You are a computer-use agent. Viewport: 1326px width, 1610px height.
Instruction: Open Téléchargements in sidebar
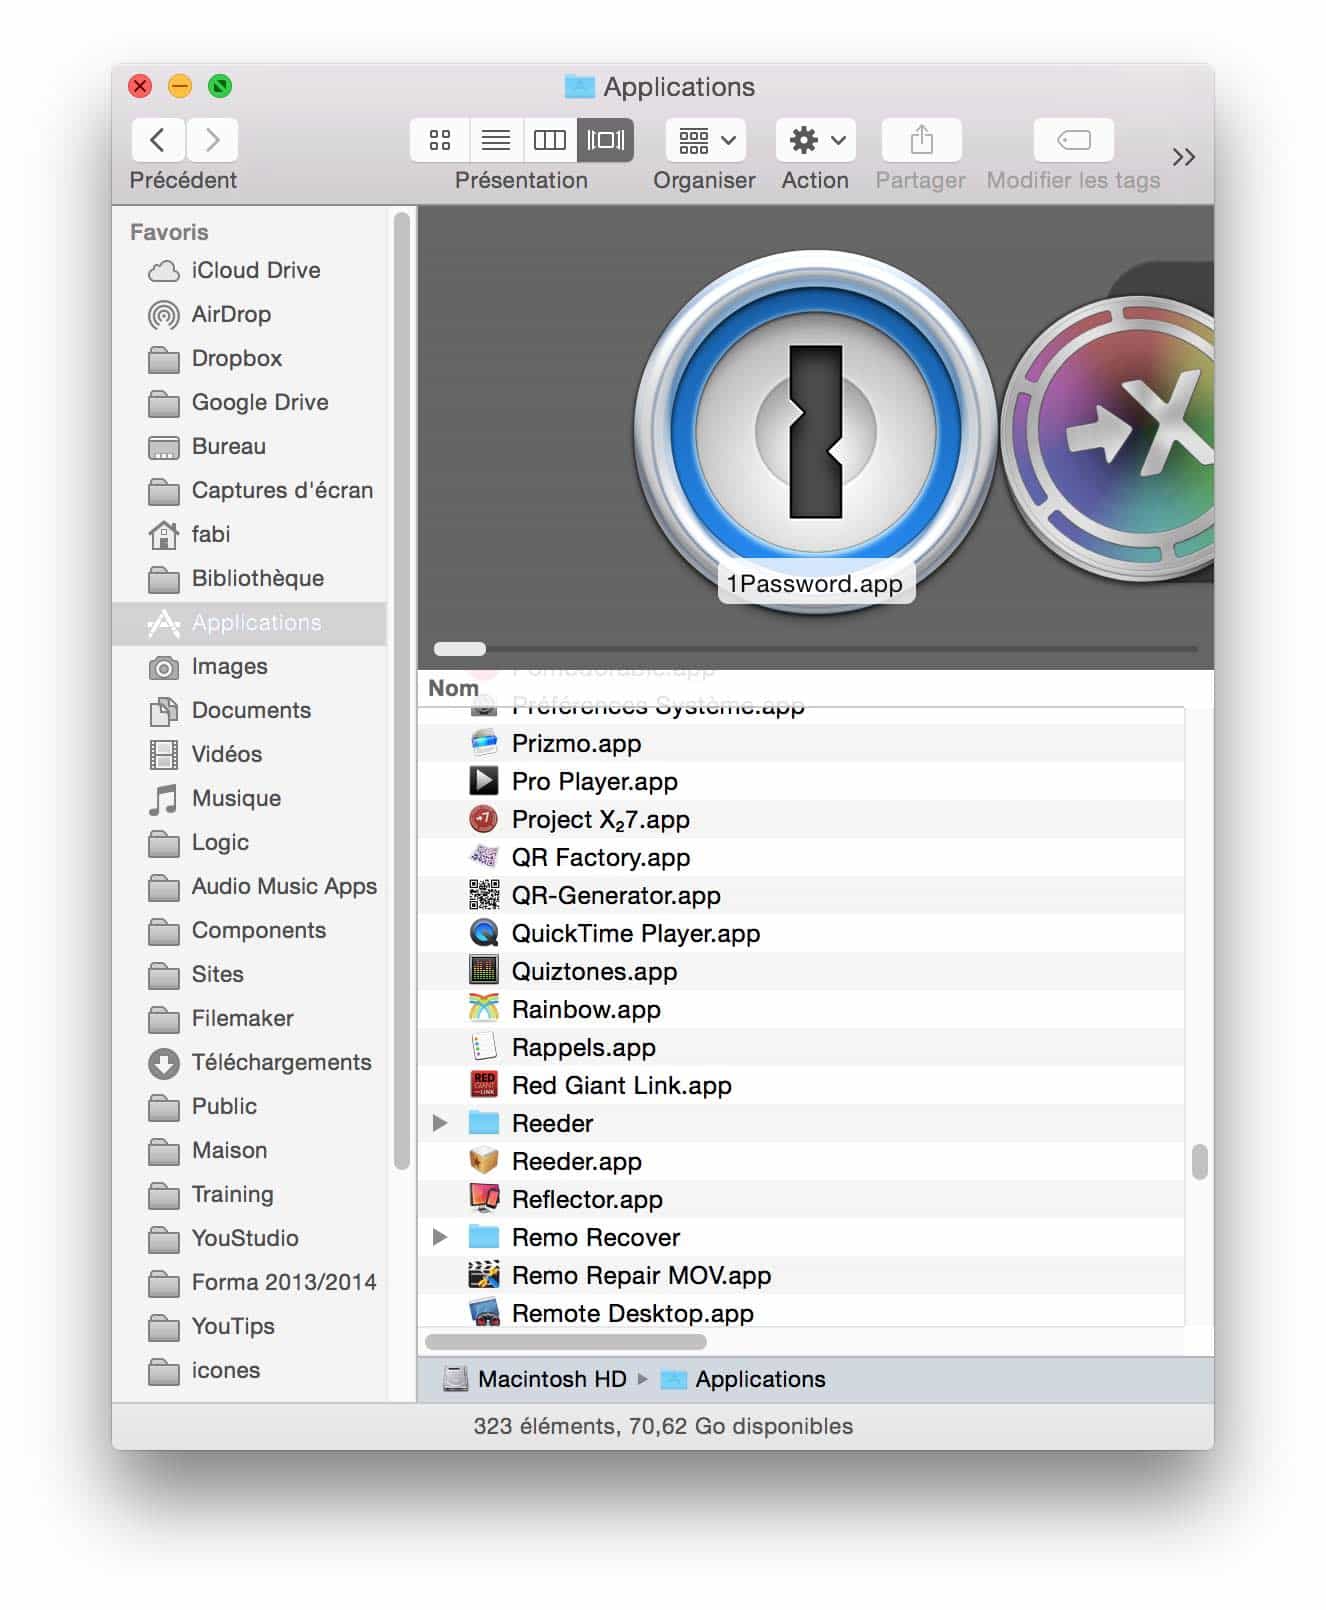tap(250, 1062)
